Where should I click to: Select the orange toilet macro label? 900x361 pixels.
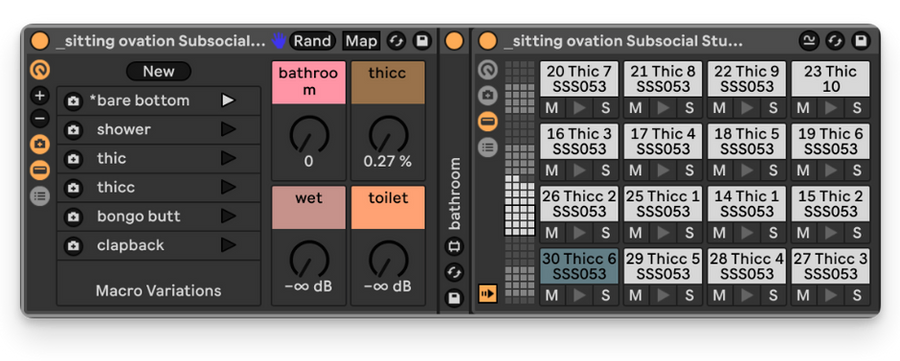pyautogui.click(x=388, y=208)
